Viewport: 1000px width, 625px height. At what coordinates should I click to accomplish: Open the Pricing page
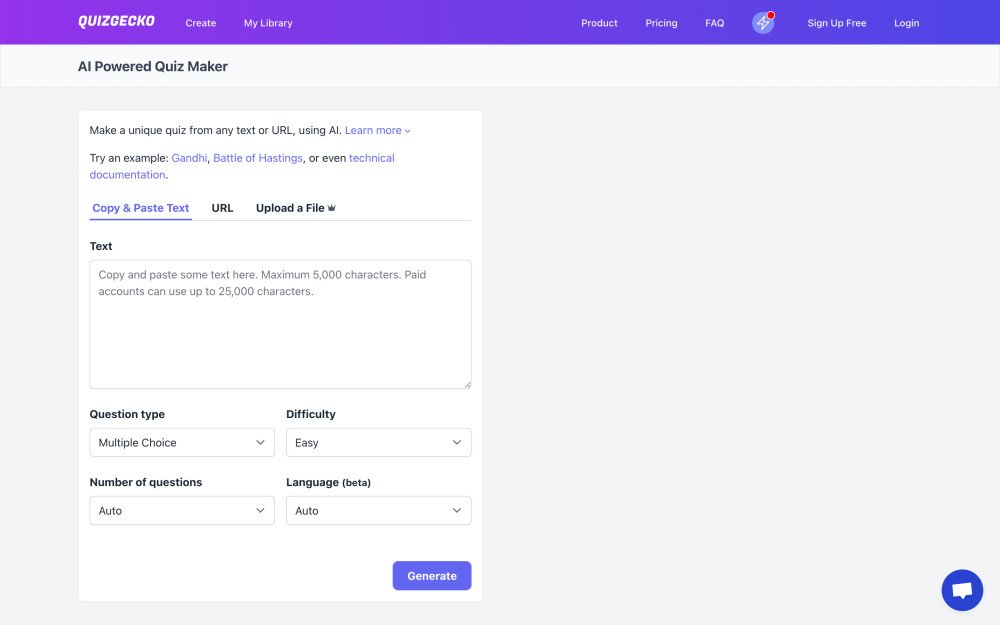point(661,23)
